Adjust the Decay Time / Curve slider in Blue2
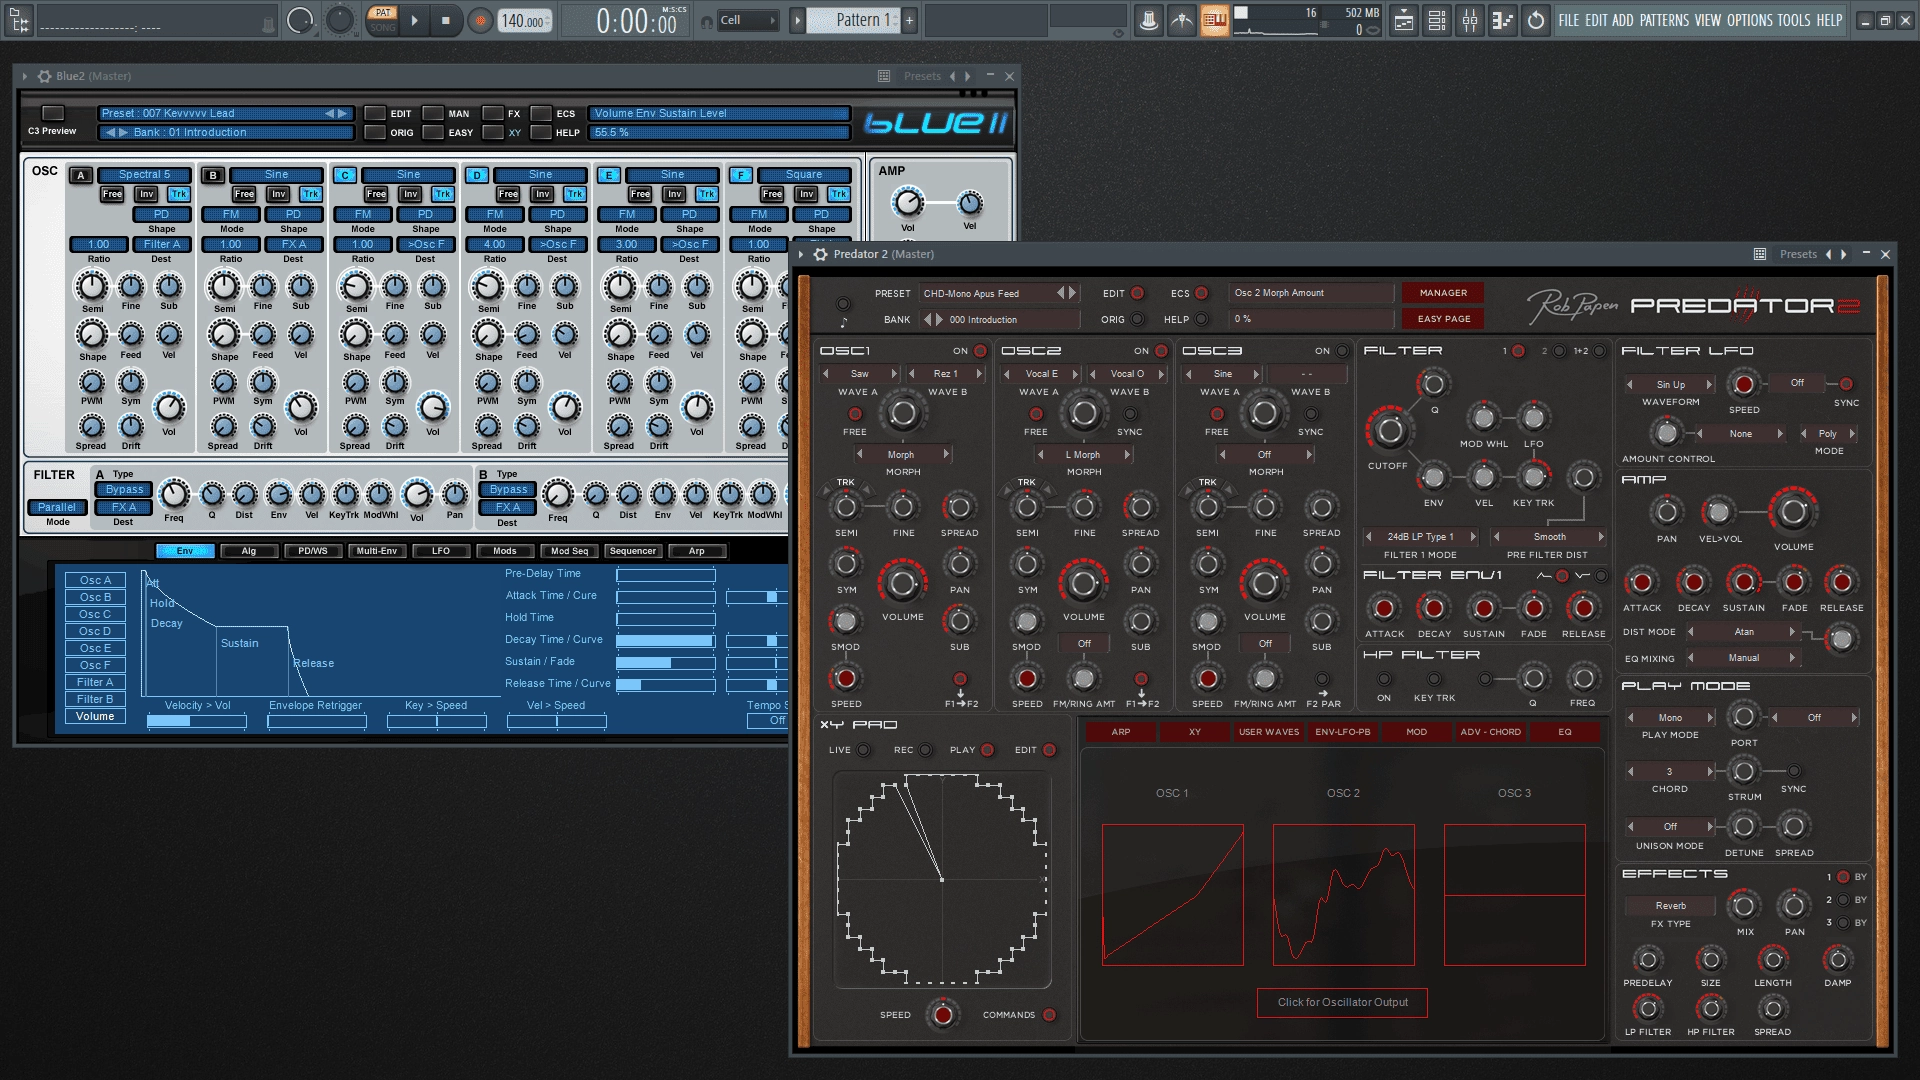The image size is (1920, 1080). (x=665, y=640)
